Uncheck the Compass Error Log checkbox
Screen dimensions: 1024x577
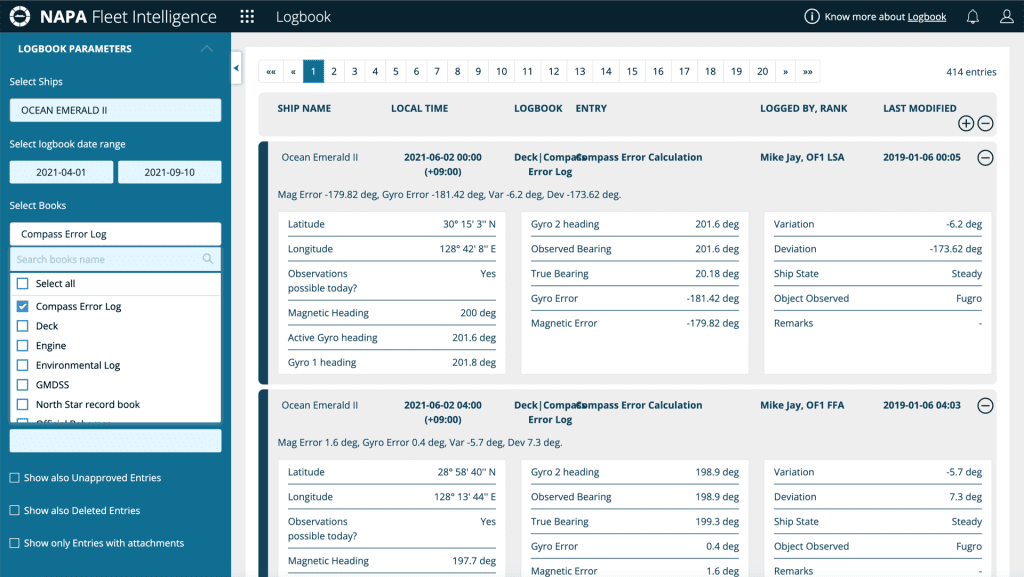[23, 306]
